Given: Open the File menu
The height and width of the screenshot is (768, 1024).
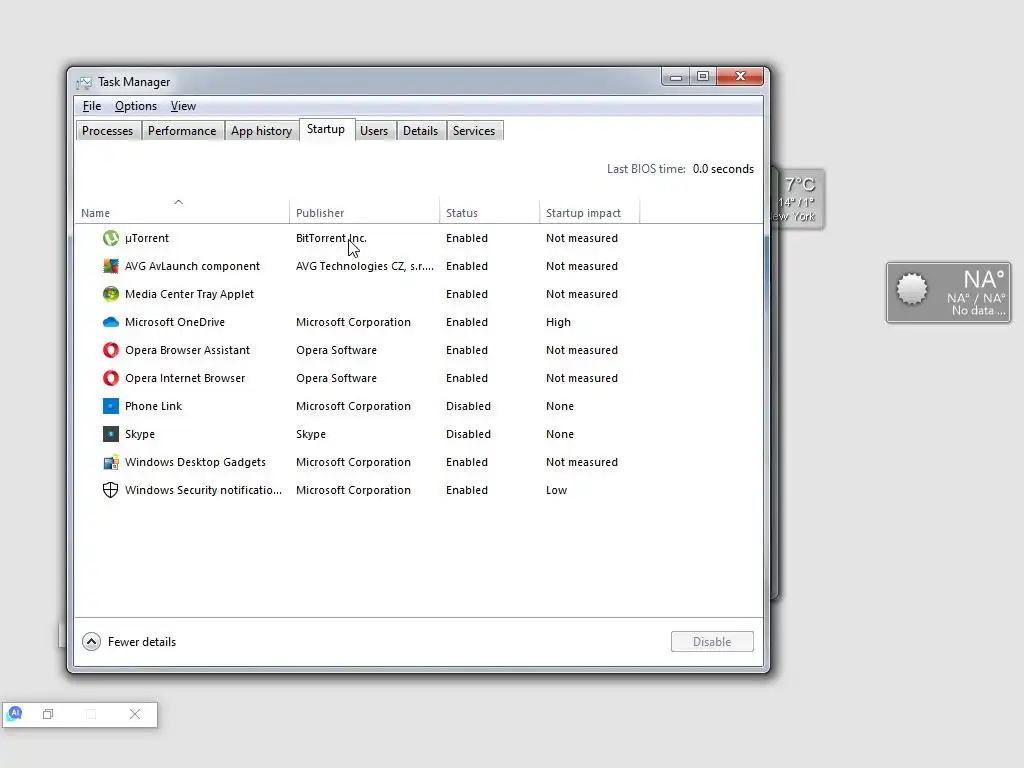Looking at the screenshot, I should pyautogui.click(x=92, y=106).
